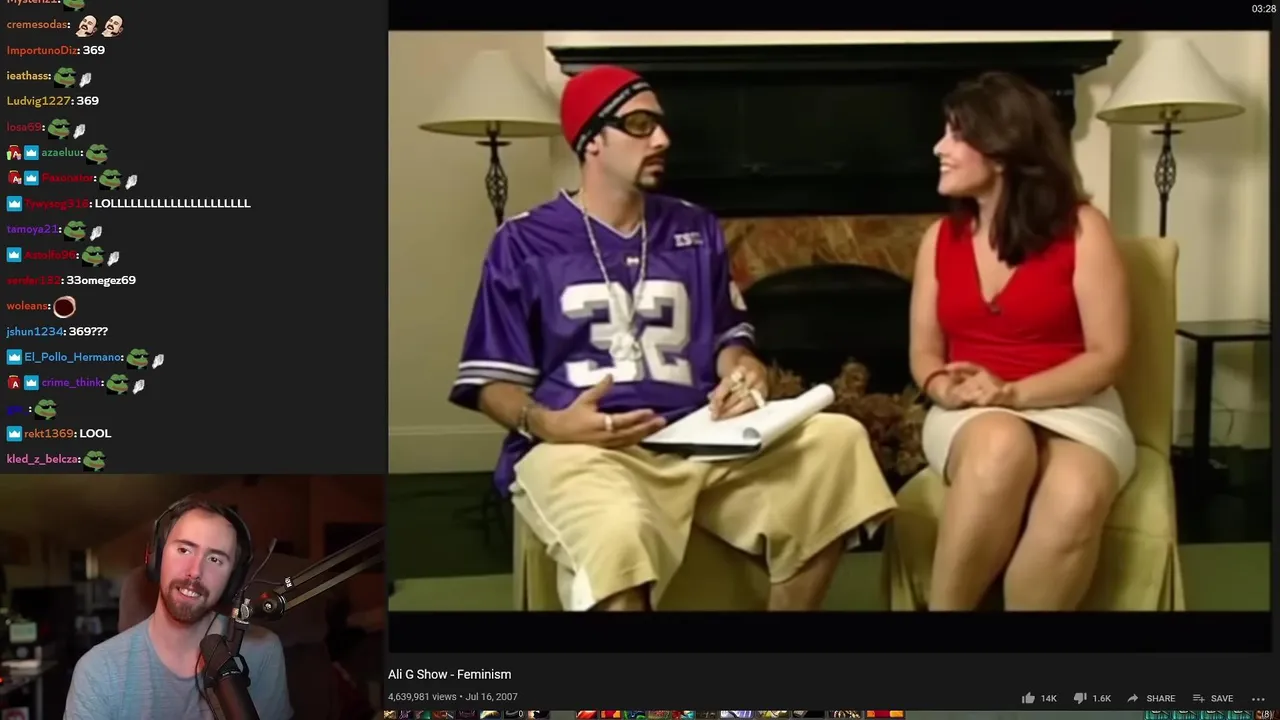
Task: Open chat user kled_z_belcza's name
Action: coord(42,459)
